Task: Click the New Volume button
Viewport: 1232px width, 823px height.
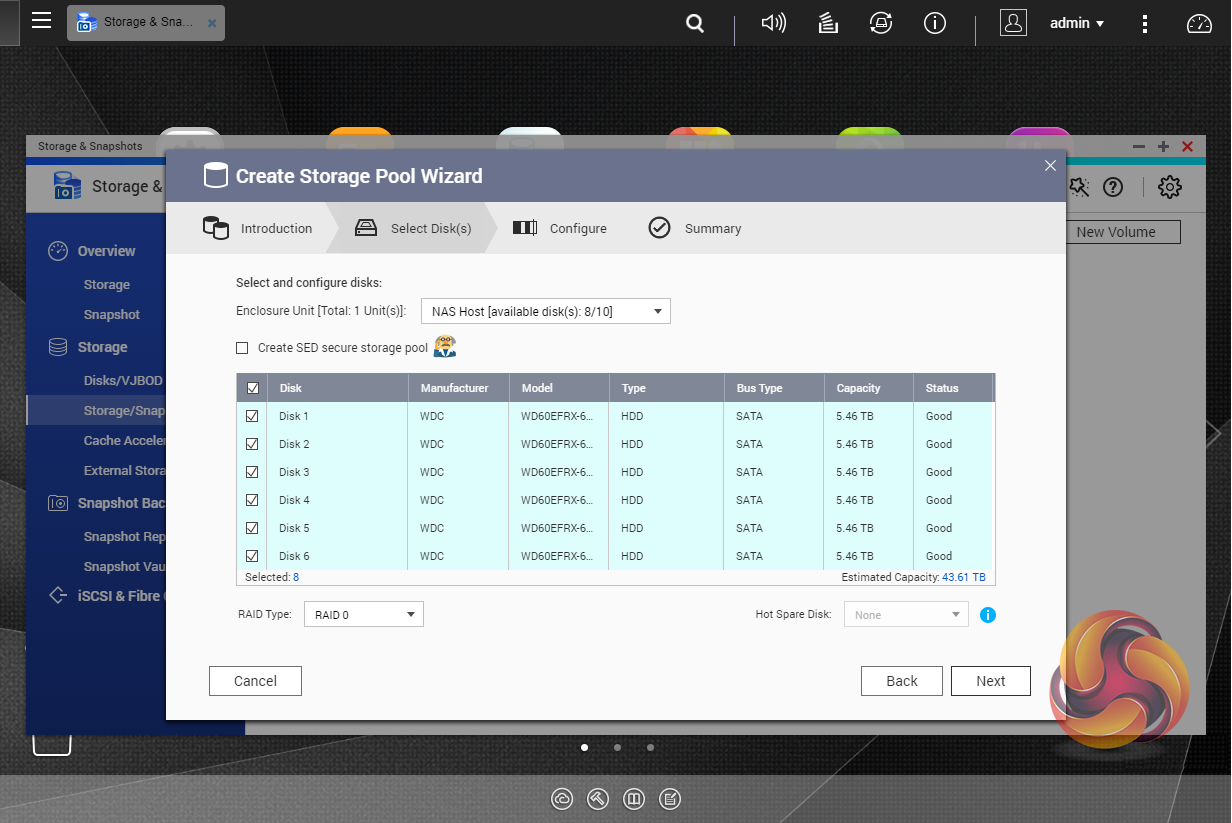Action: coord(1122,232)
